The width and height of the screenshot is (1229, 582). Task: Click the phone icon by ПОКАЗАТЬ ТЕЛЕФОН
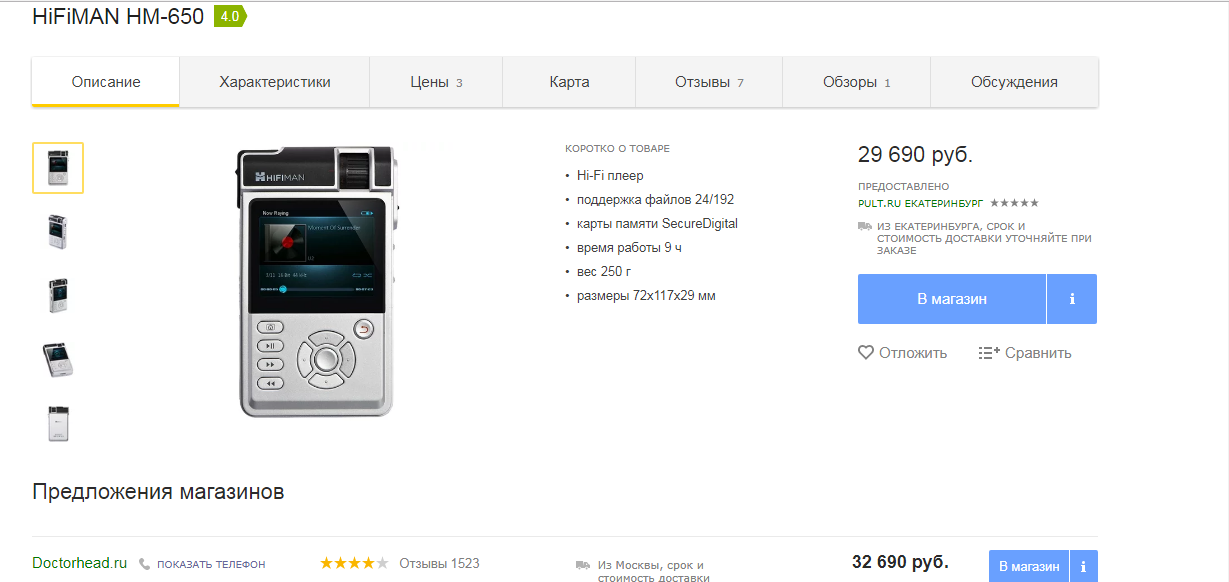[x=145, y=564]
